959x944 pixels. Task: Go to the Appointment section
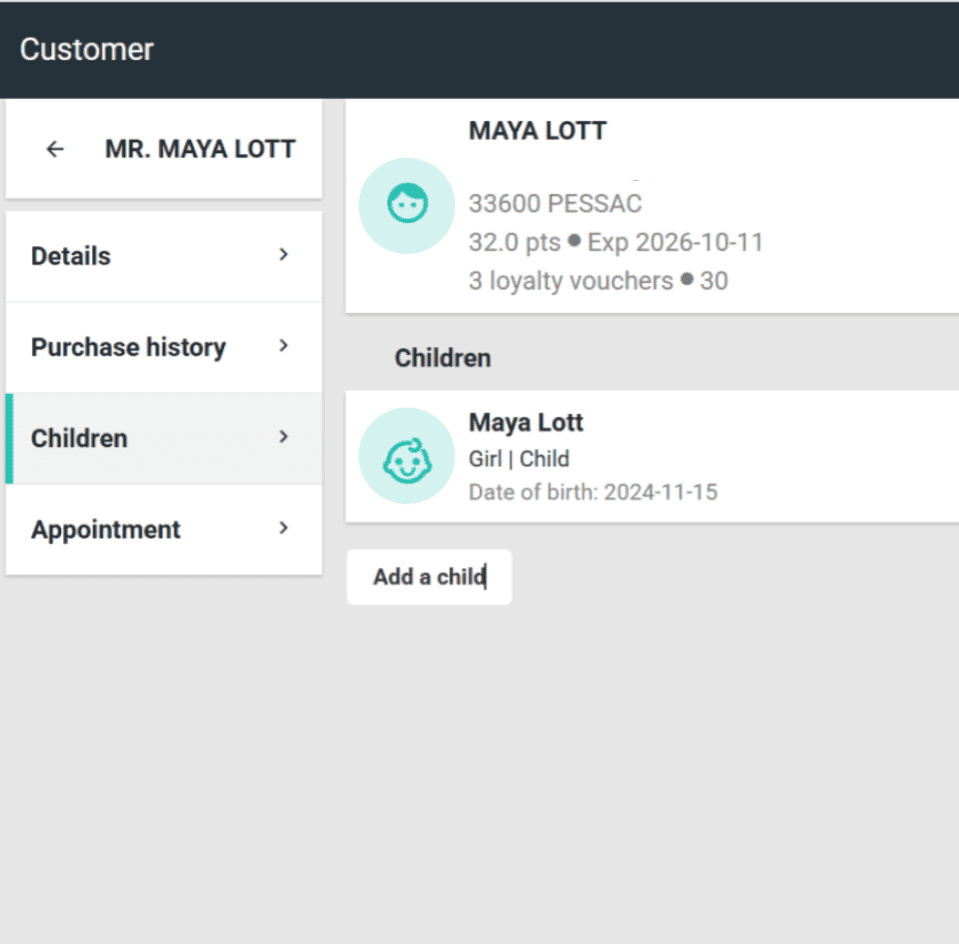point(105,529)
